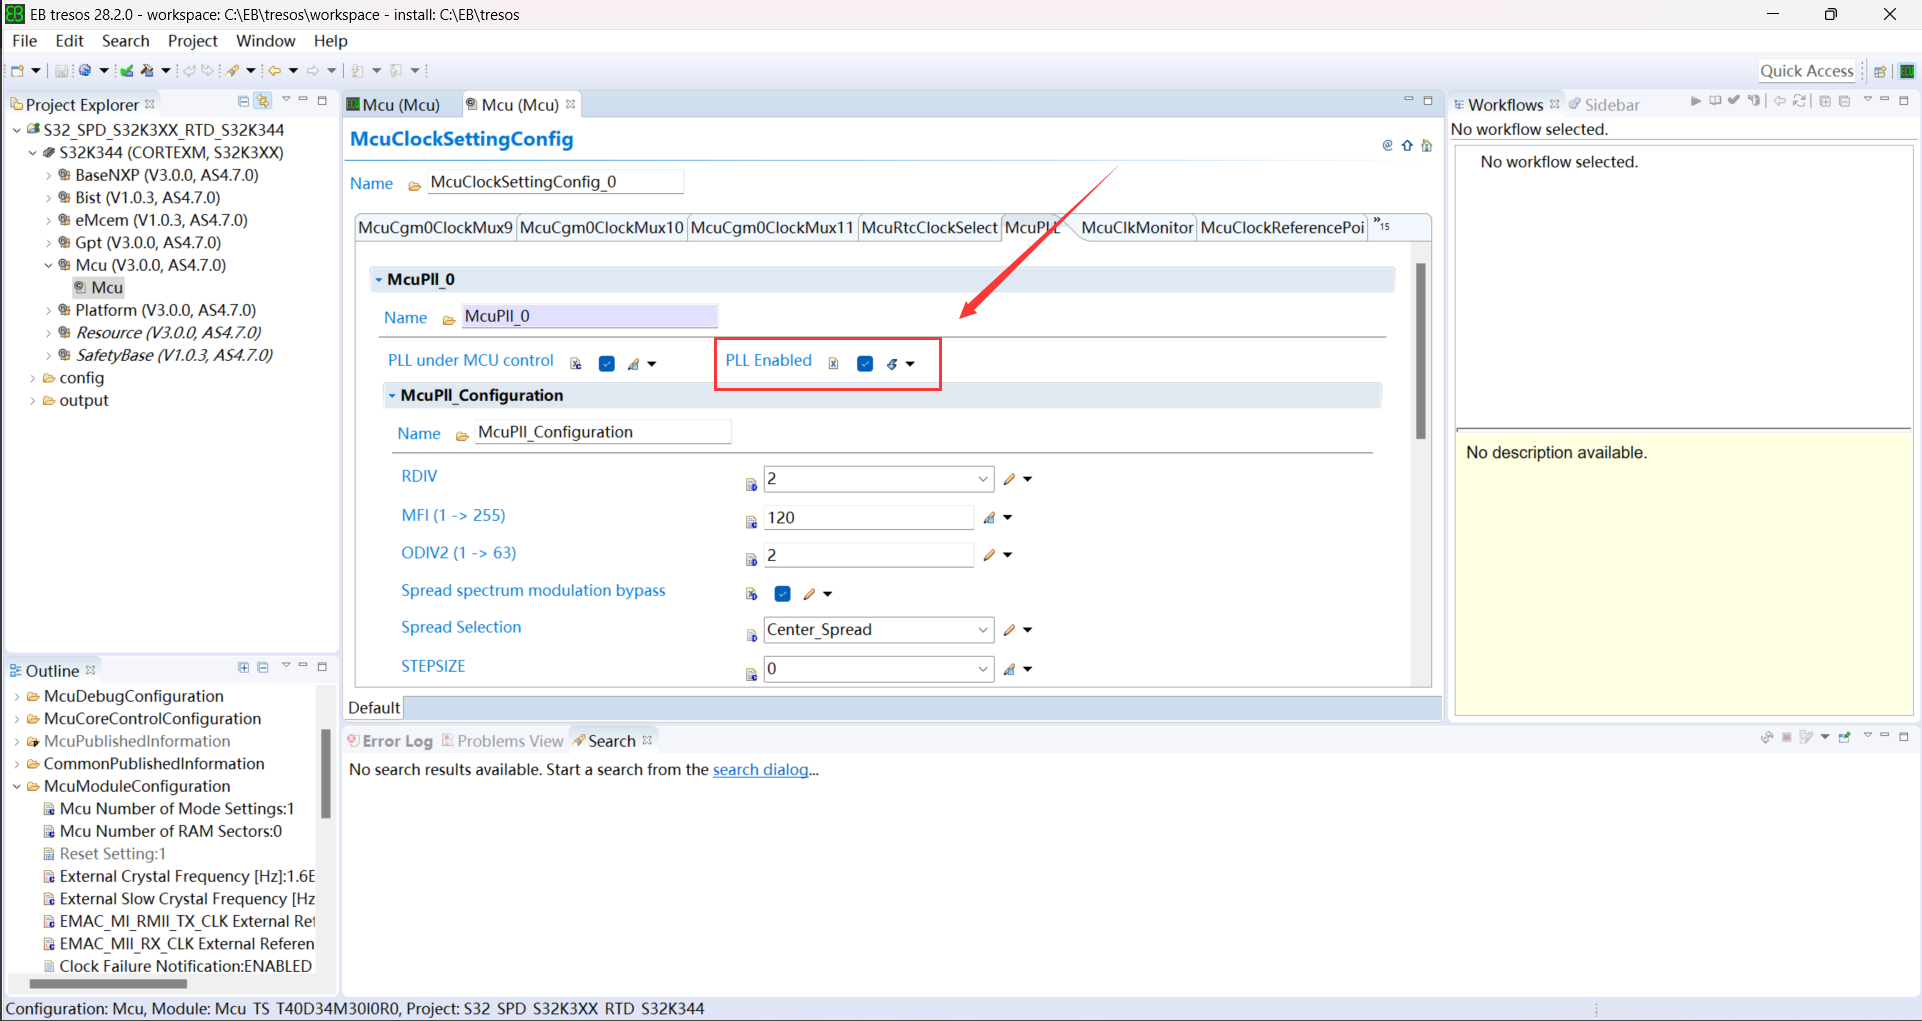Click the undo arrow in the toolbar
The width and height of the screenshot is (1922, 1021).
point(190,70)
